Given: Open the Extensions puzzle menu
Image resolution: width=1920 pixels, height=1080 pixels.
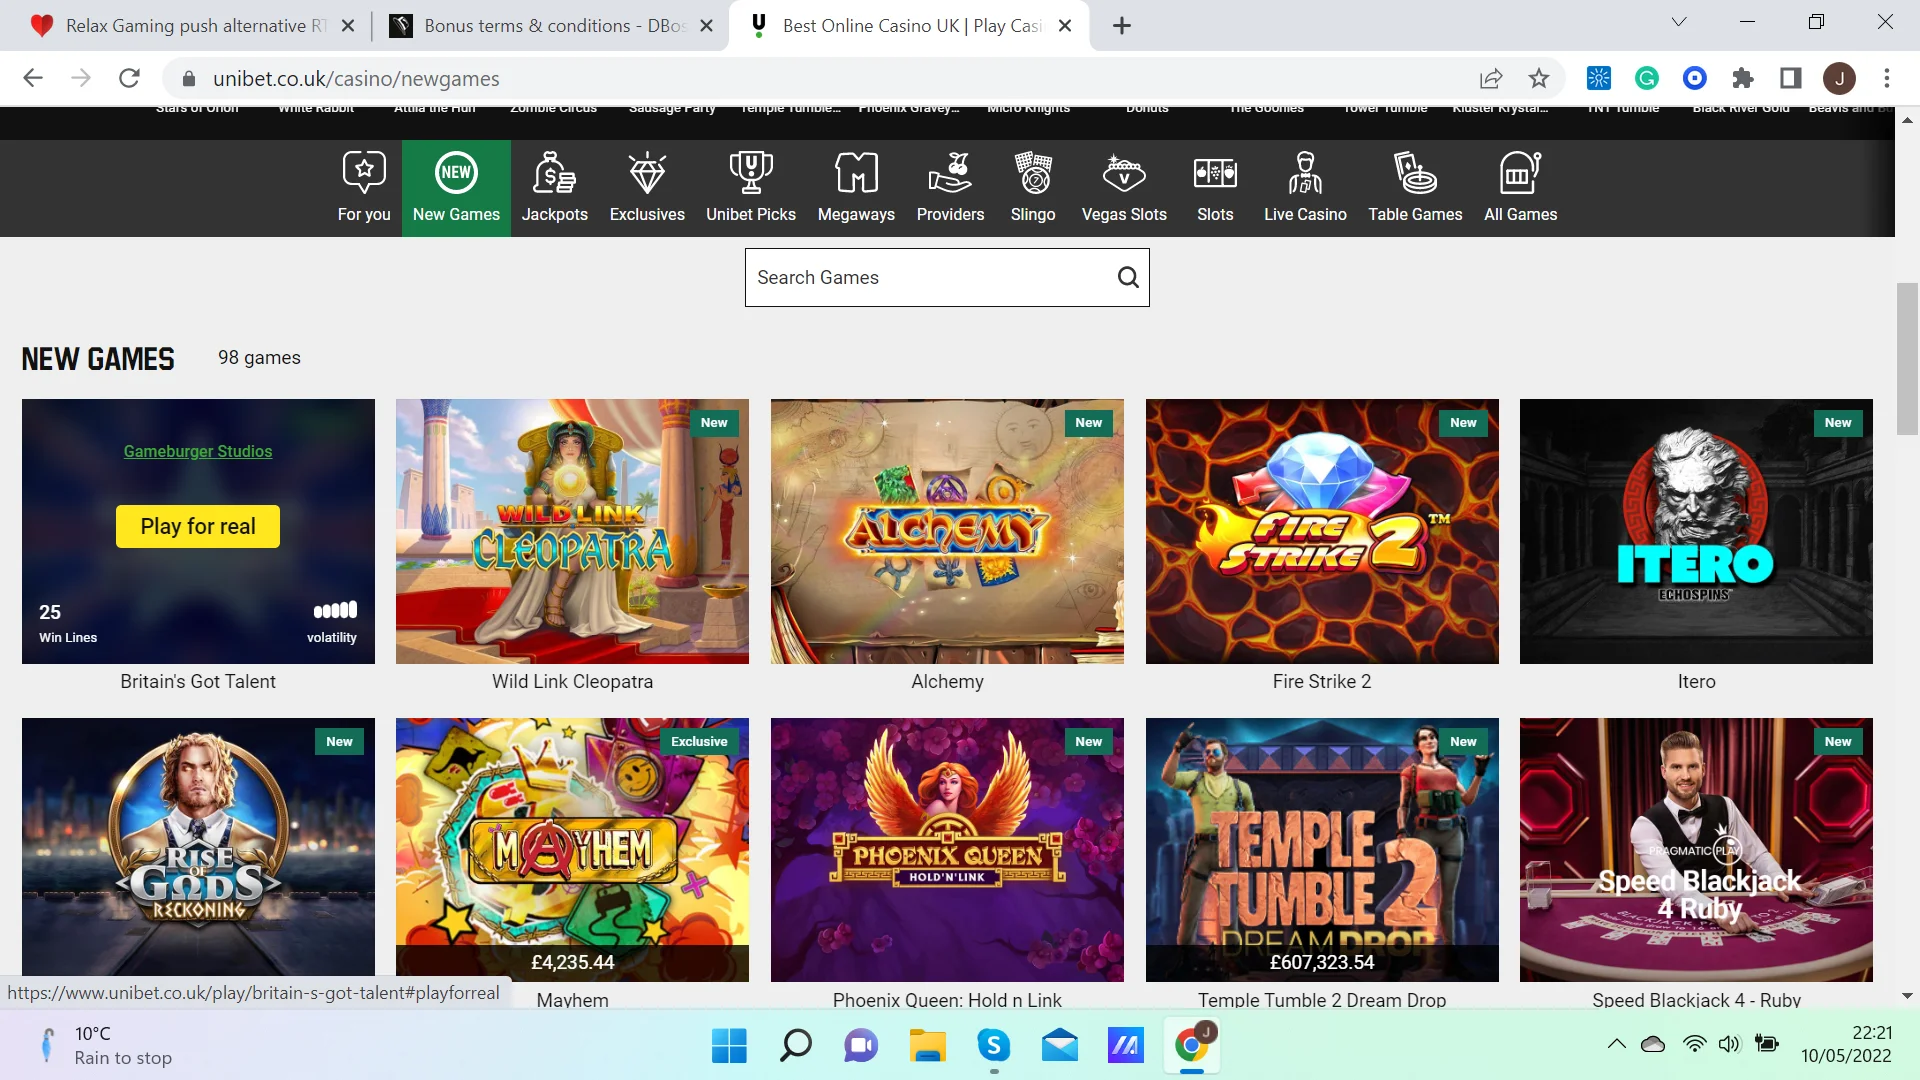Looking at the screenshot, I should point(1743,78).
